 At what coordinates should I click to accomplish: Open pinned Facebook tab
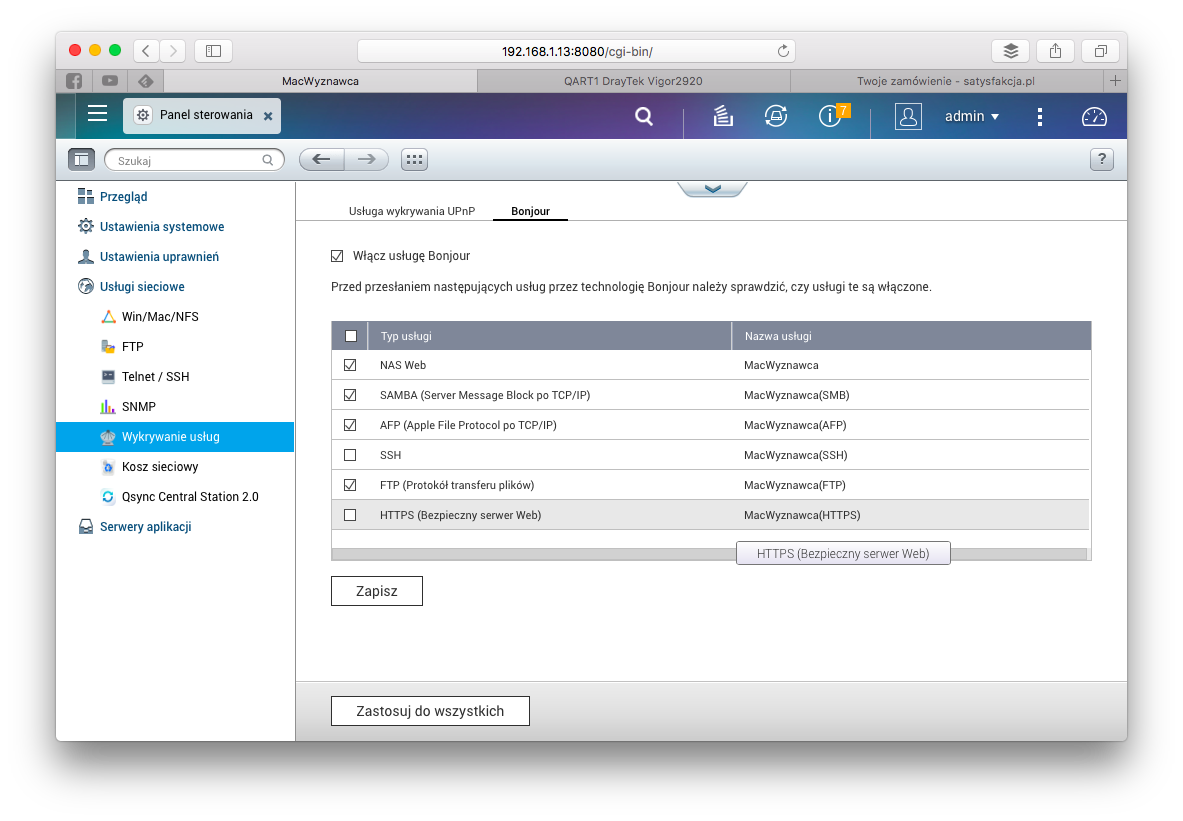pos(74,81)
